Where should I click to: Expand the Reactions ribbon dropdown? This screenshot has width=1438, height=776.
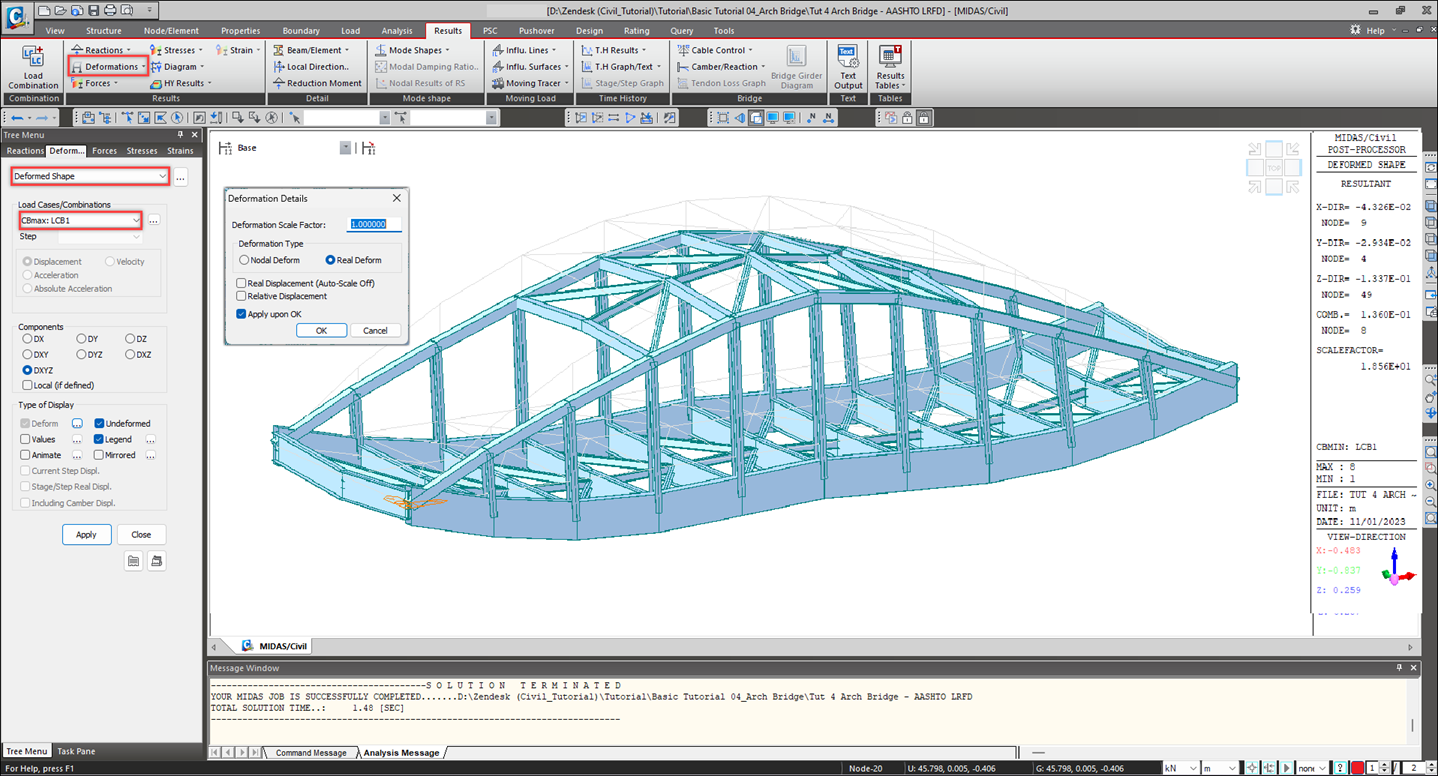(130, 50)
